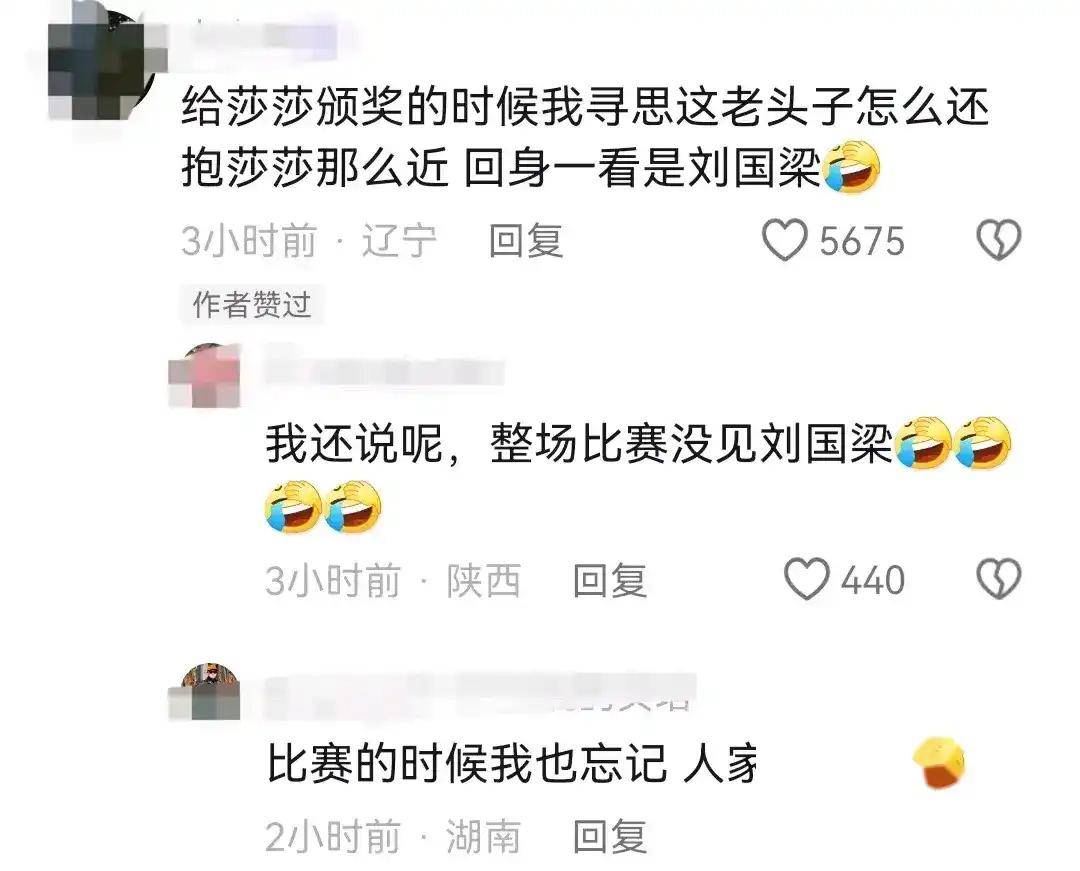The width and height of the screenshot is (1080, 871).
Task: Tap the 440 like count number
Action: [x=873, y=580]
